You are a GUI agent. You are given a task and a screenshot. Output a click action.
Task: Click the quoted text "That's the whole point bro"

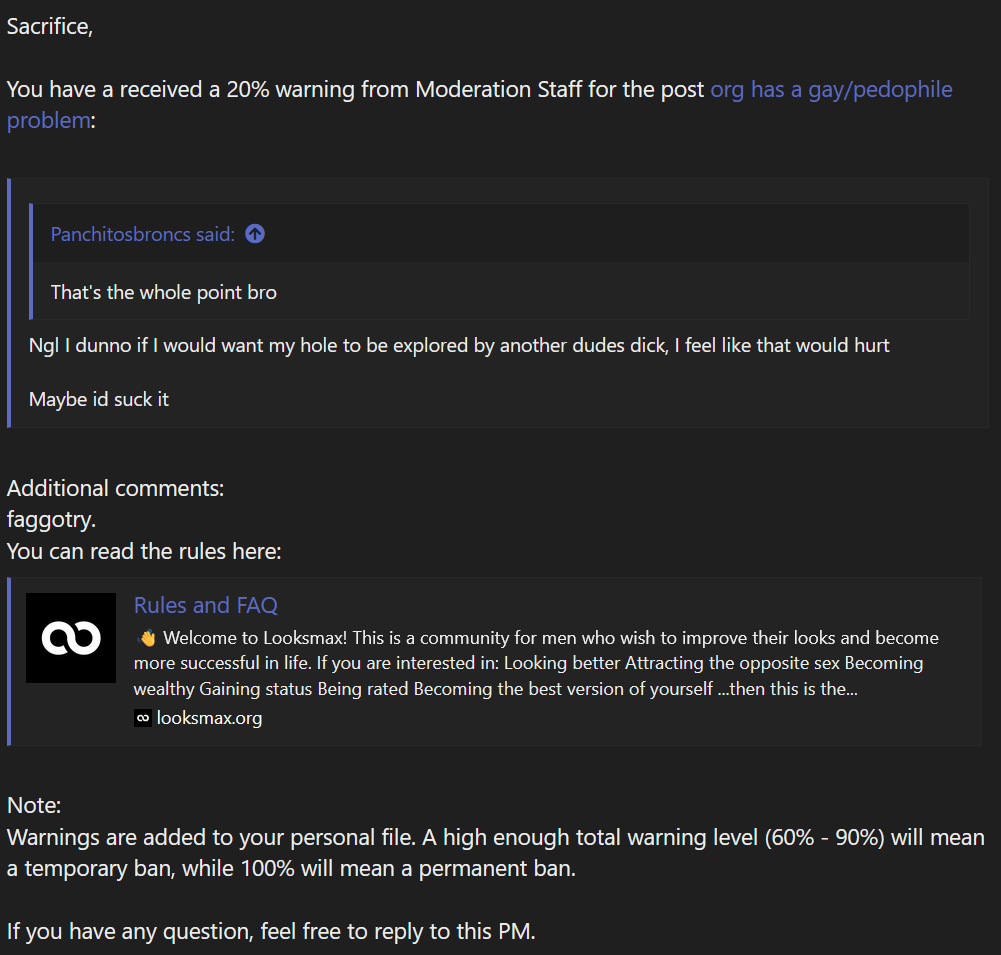[x=163, y=292]
